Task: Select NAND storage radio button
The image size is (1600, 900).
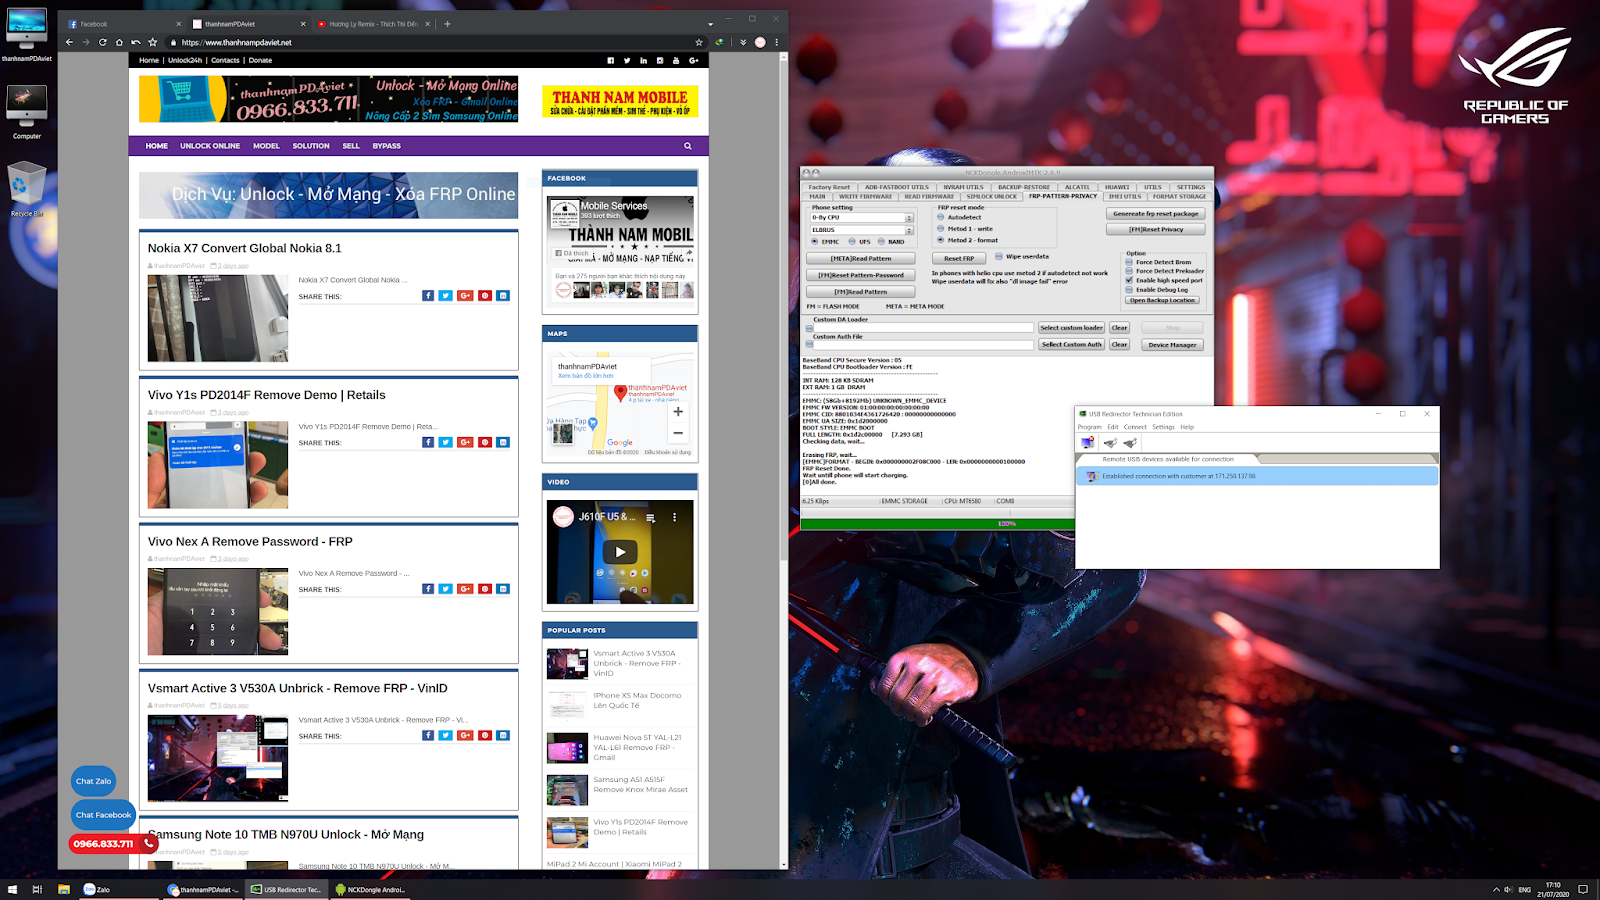Action: coord(881,241)
